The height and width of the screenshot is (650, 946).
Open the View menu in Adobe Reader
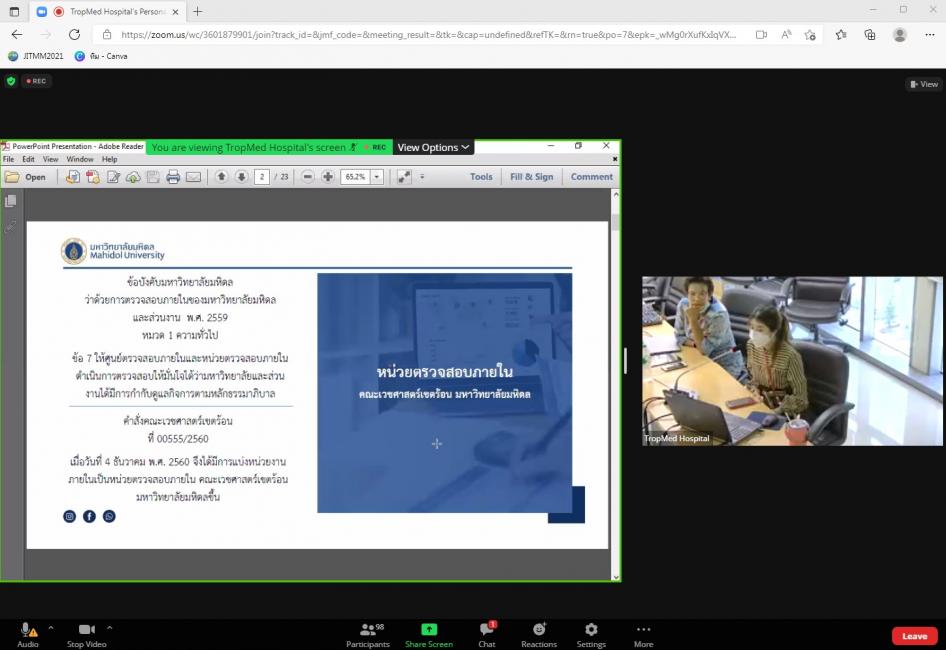[x=51, y=159]
